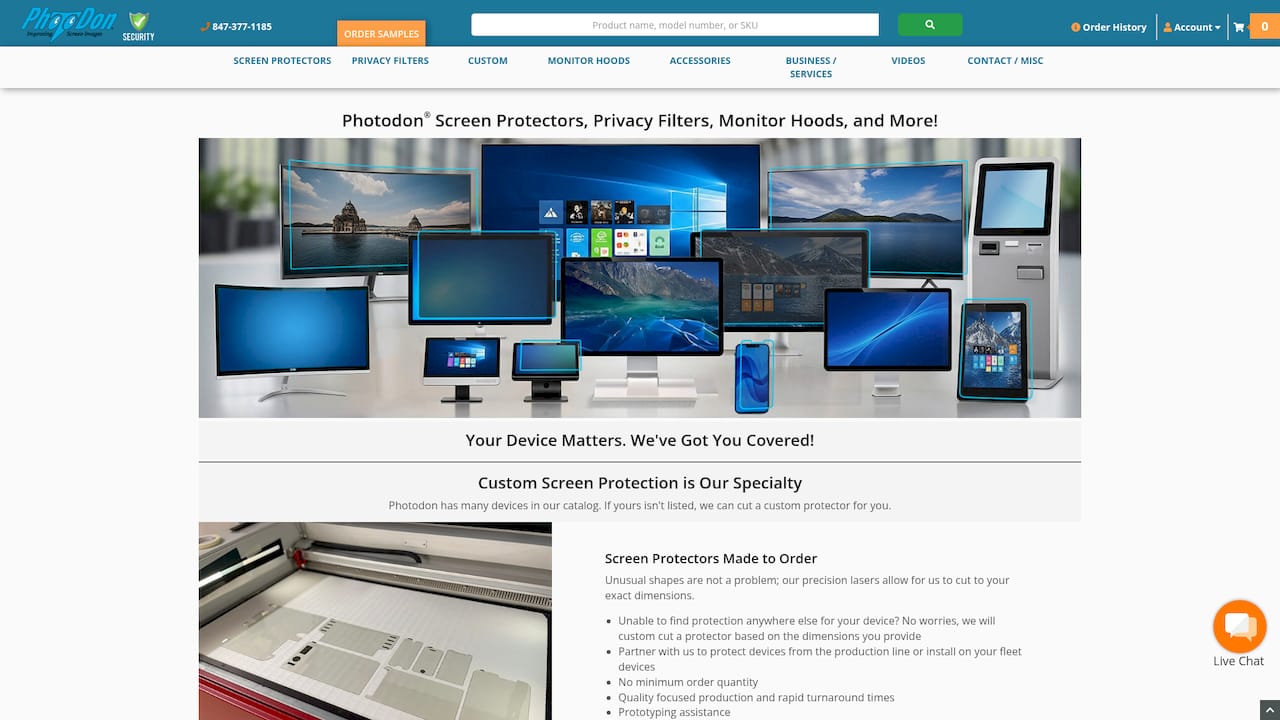Click the Photodon logo
The image size is (1280, 720).
point(69,22)
